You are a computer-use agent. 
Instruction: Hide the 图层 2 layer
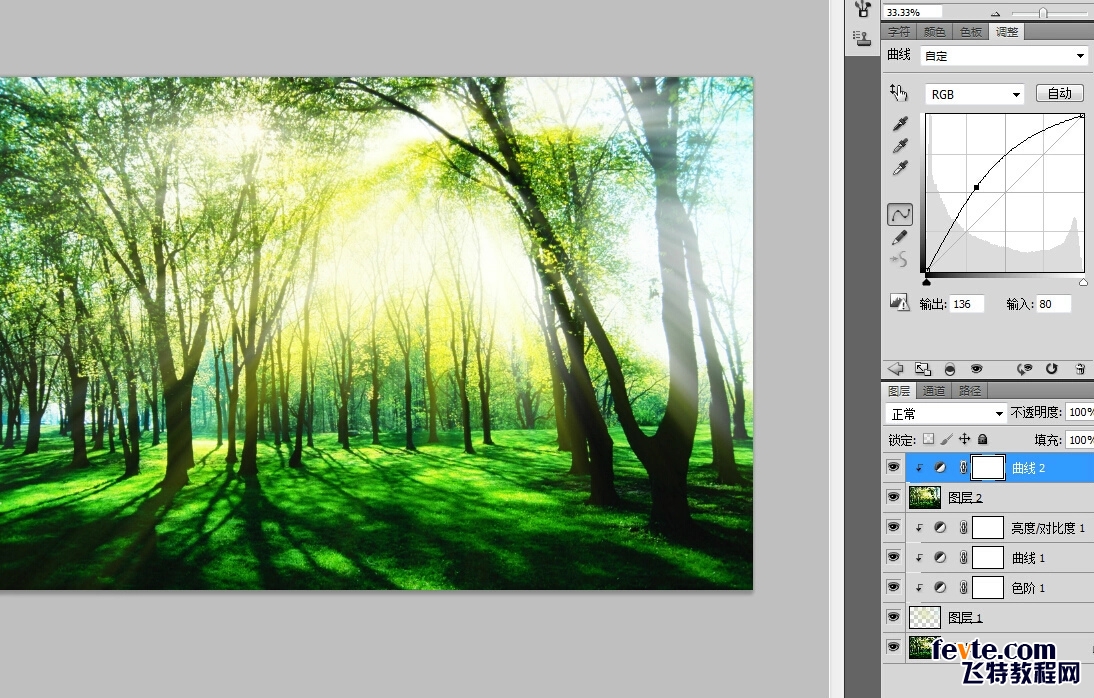coord(893,497)
